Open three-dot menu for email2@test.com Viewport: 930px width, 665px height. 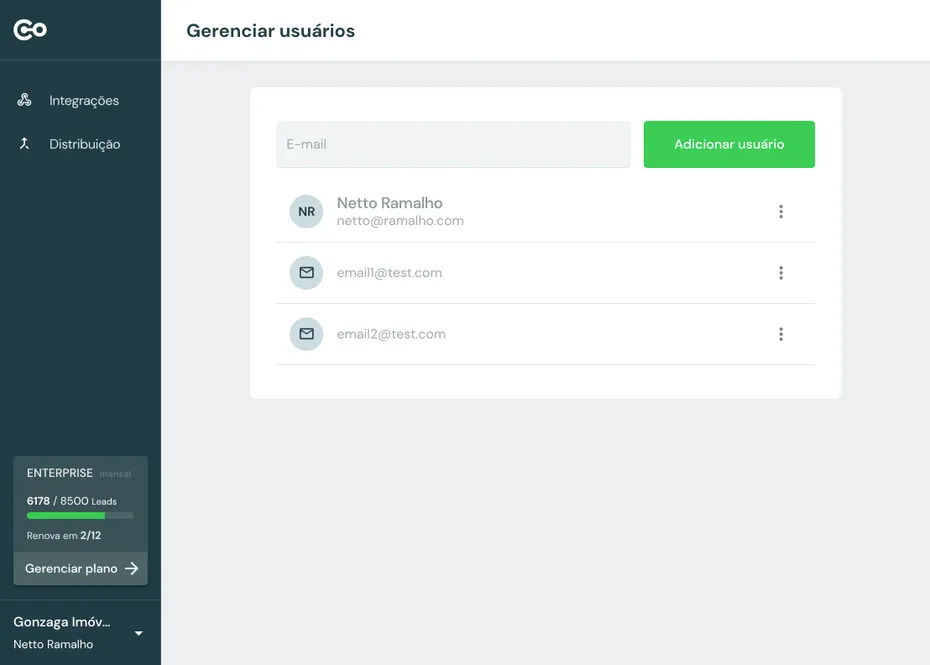point(781,334)
